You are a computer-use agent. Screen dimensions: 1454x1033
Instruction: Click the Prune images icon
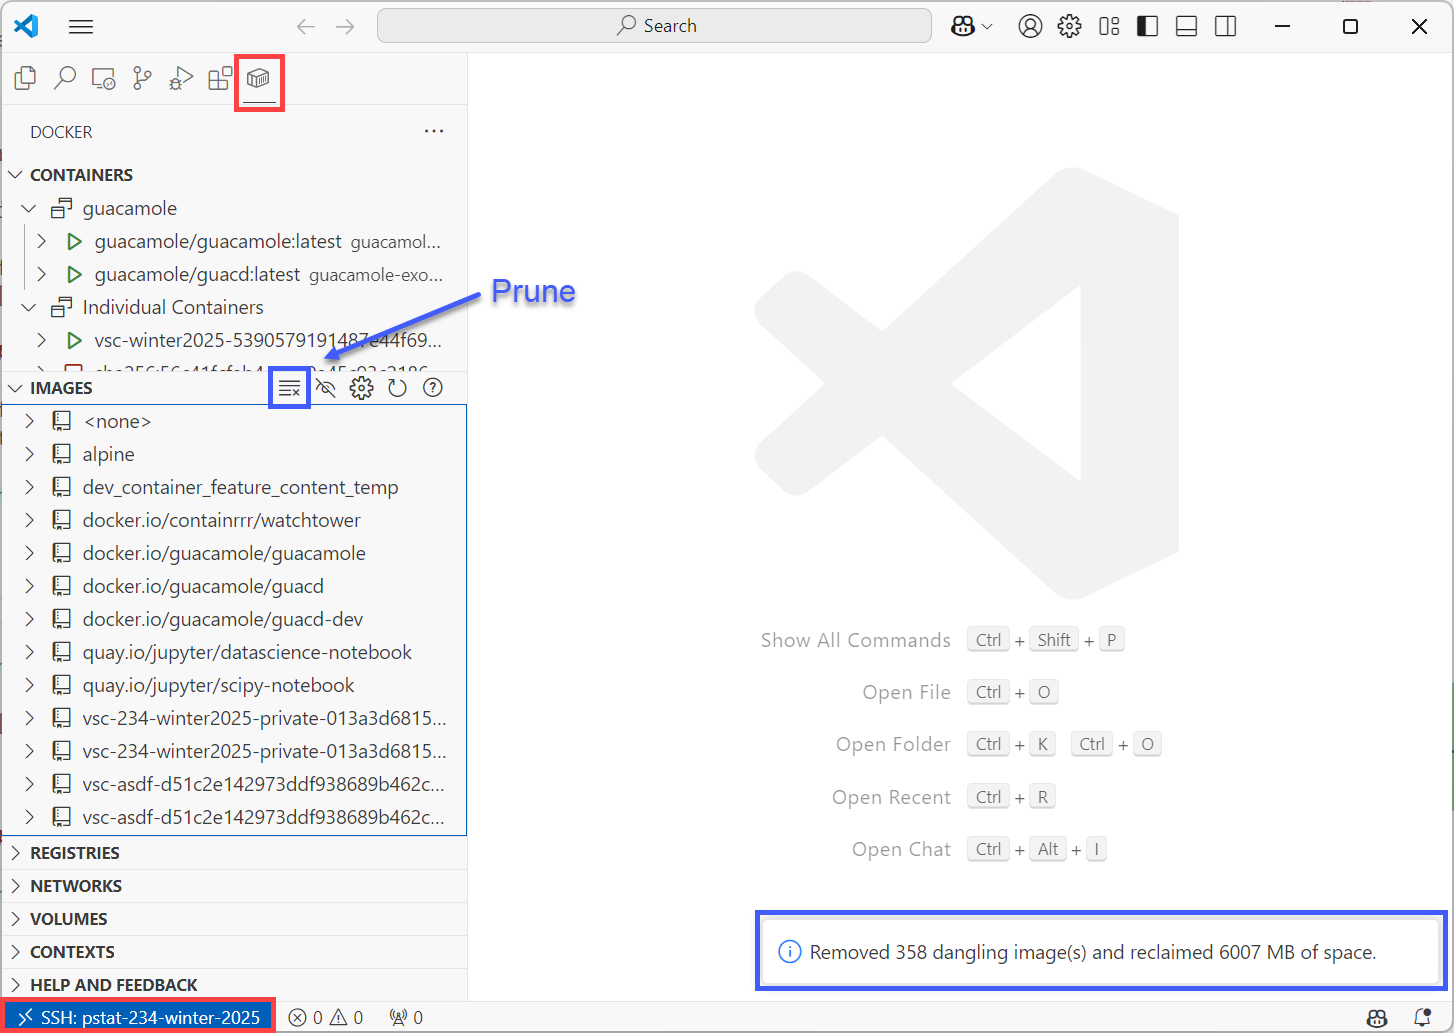click(290, 388)
